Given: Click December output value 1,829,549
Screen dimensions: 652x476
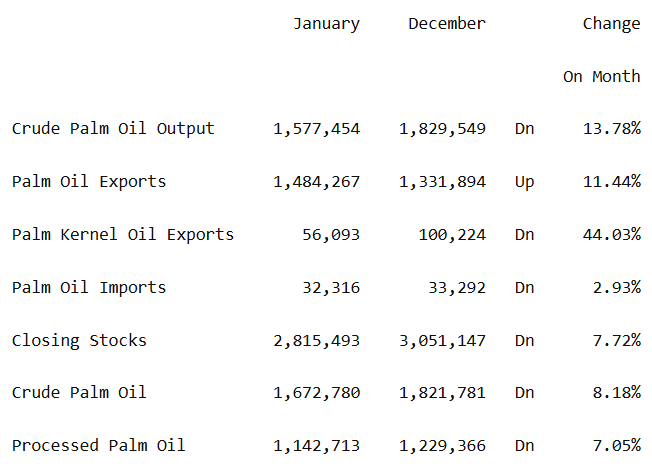Looking at the screenshot, I should tap(442, 129).
